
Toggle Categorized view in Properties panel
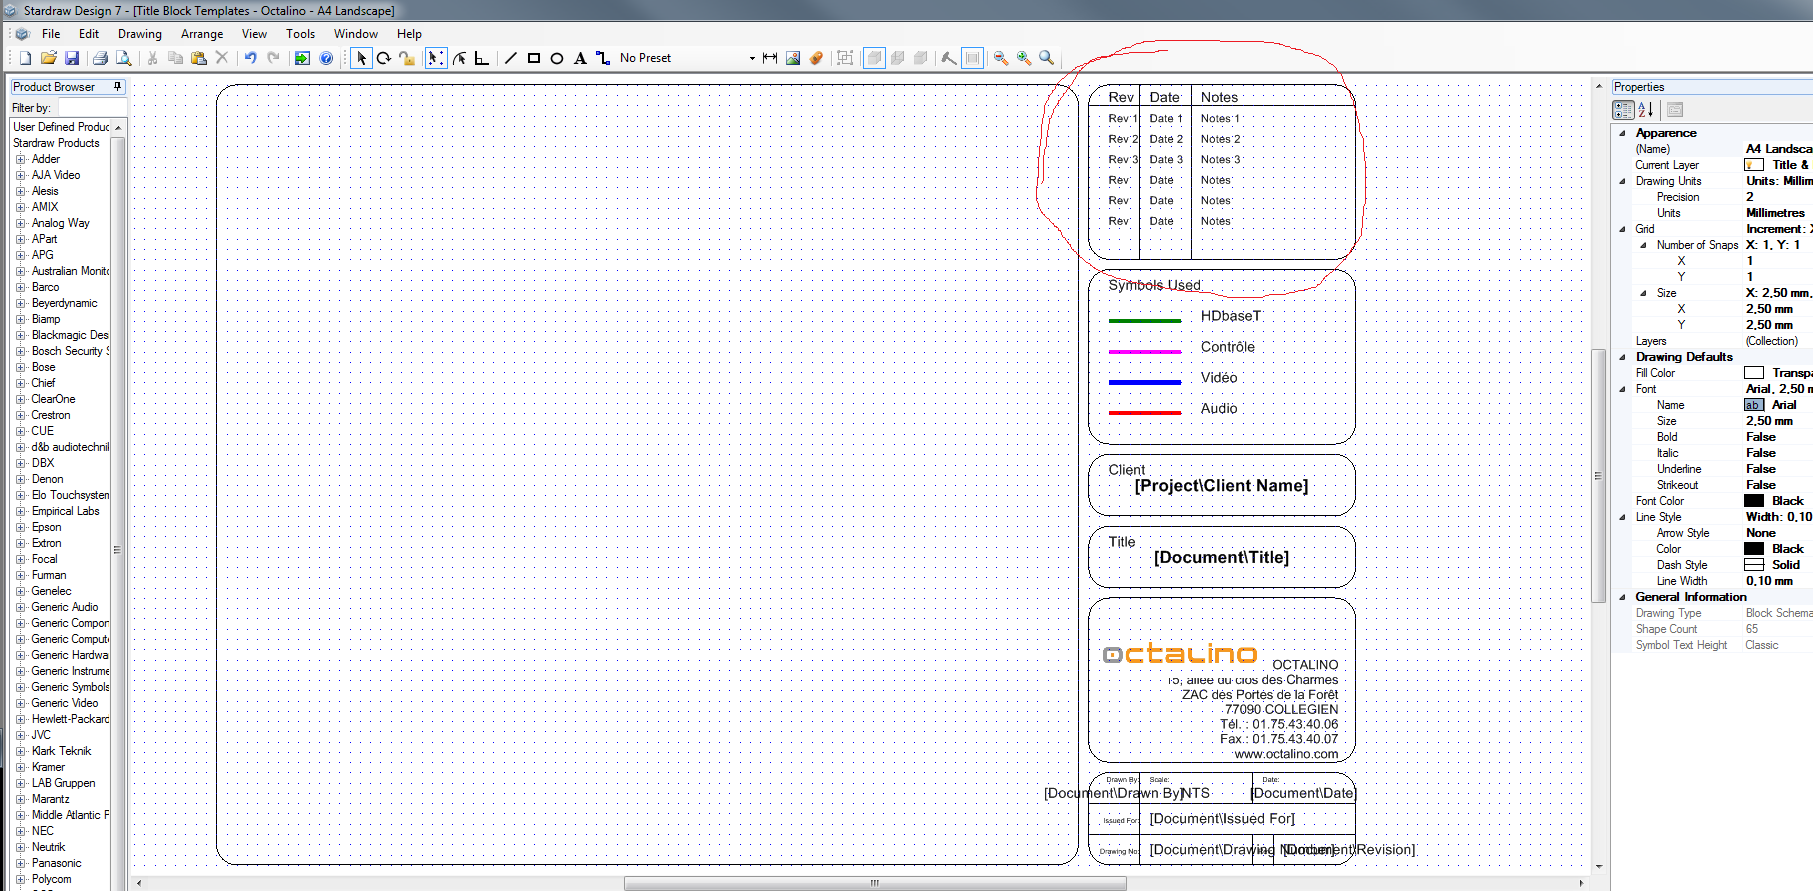pyautogui.click(x=1623, y=110)
